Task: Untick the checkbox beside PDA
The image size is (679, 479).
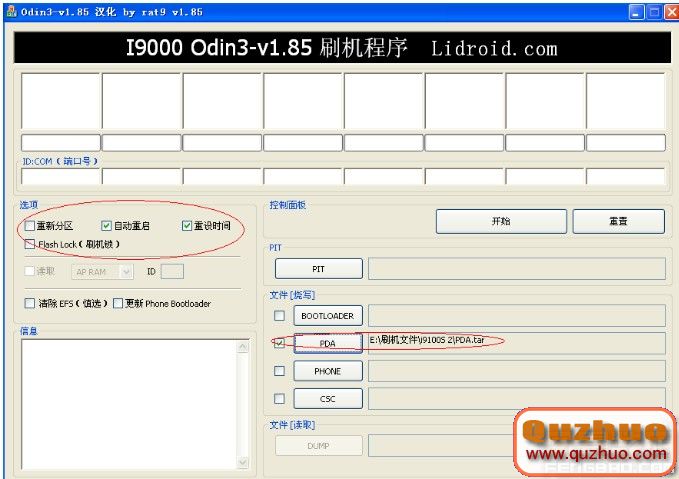Action: point(279,343)
